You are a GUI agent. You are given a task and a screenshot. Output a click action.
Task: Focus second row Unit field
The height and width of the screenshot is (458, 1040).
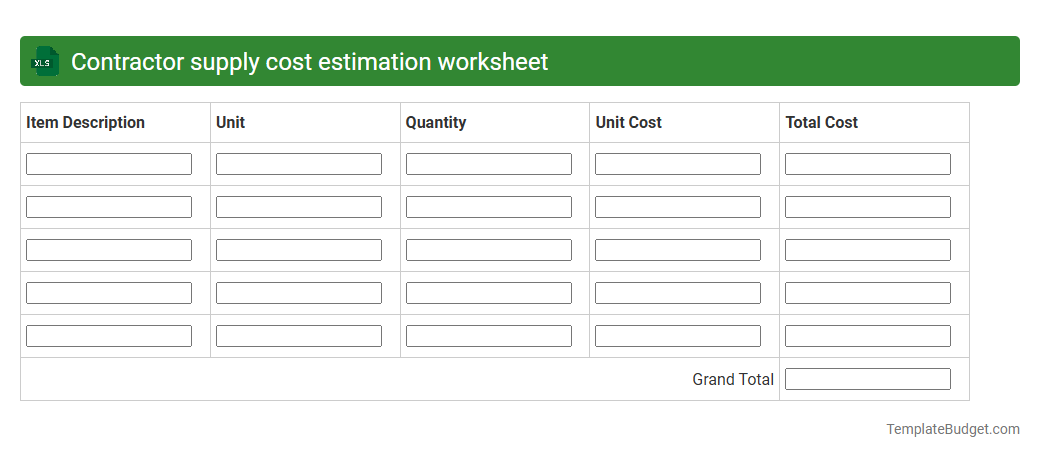298,207
